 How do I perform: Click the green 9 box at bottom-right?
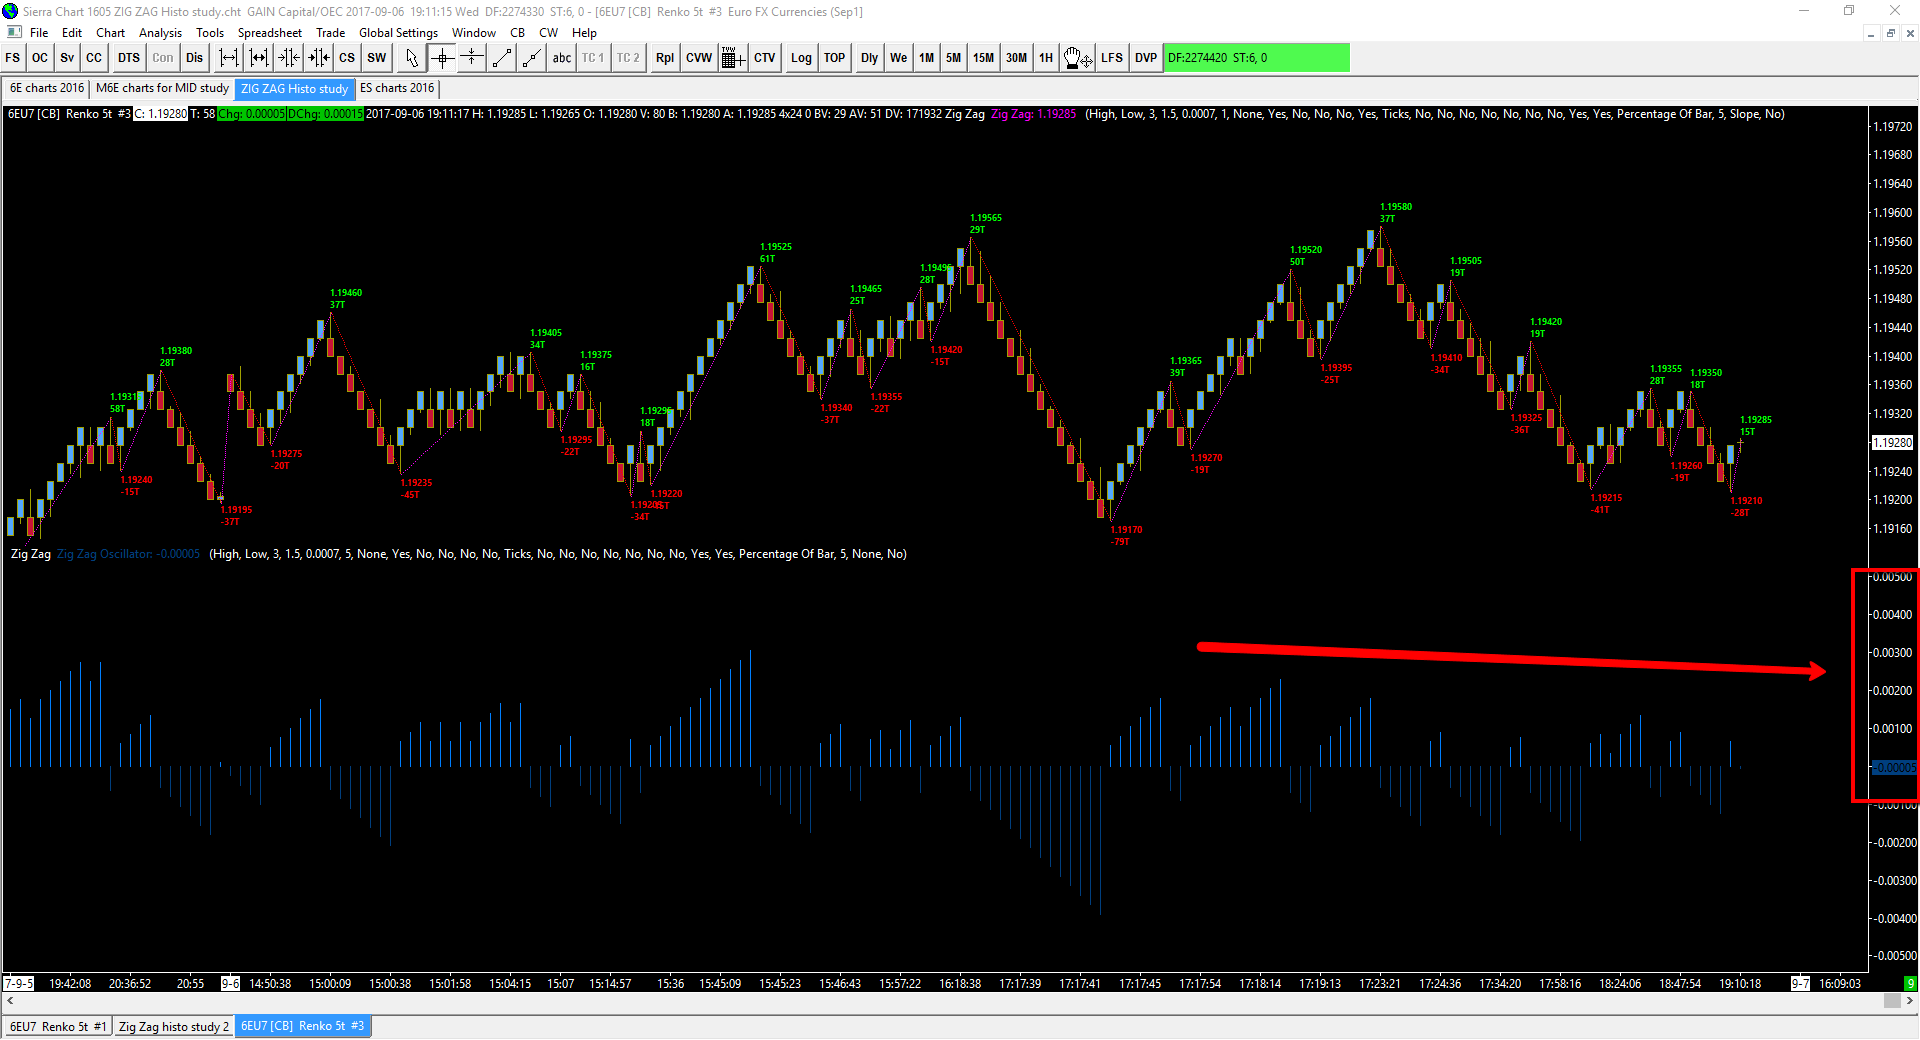(x=1911, y=984)
